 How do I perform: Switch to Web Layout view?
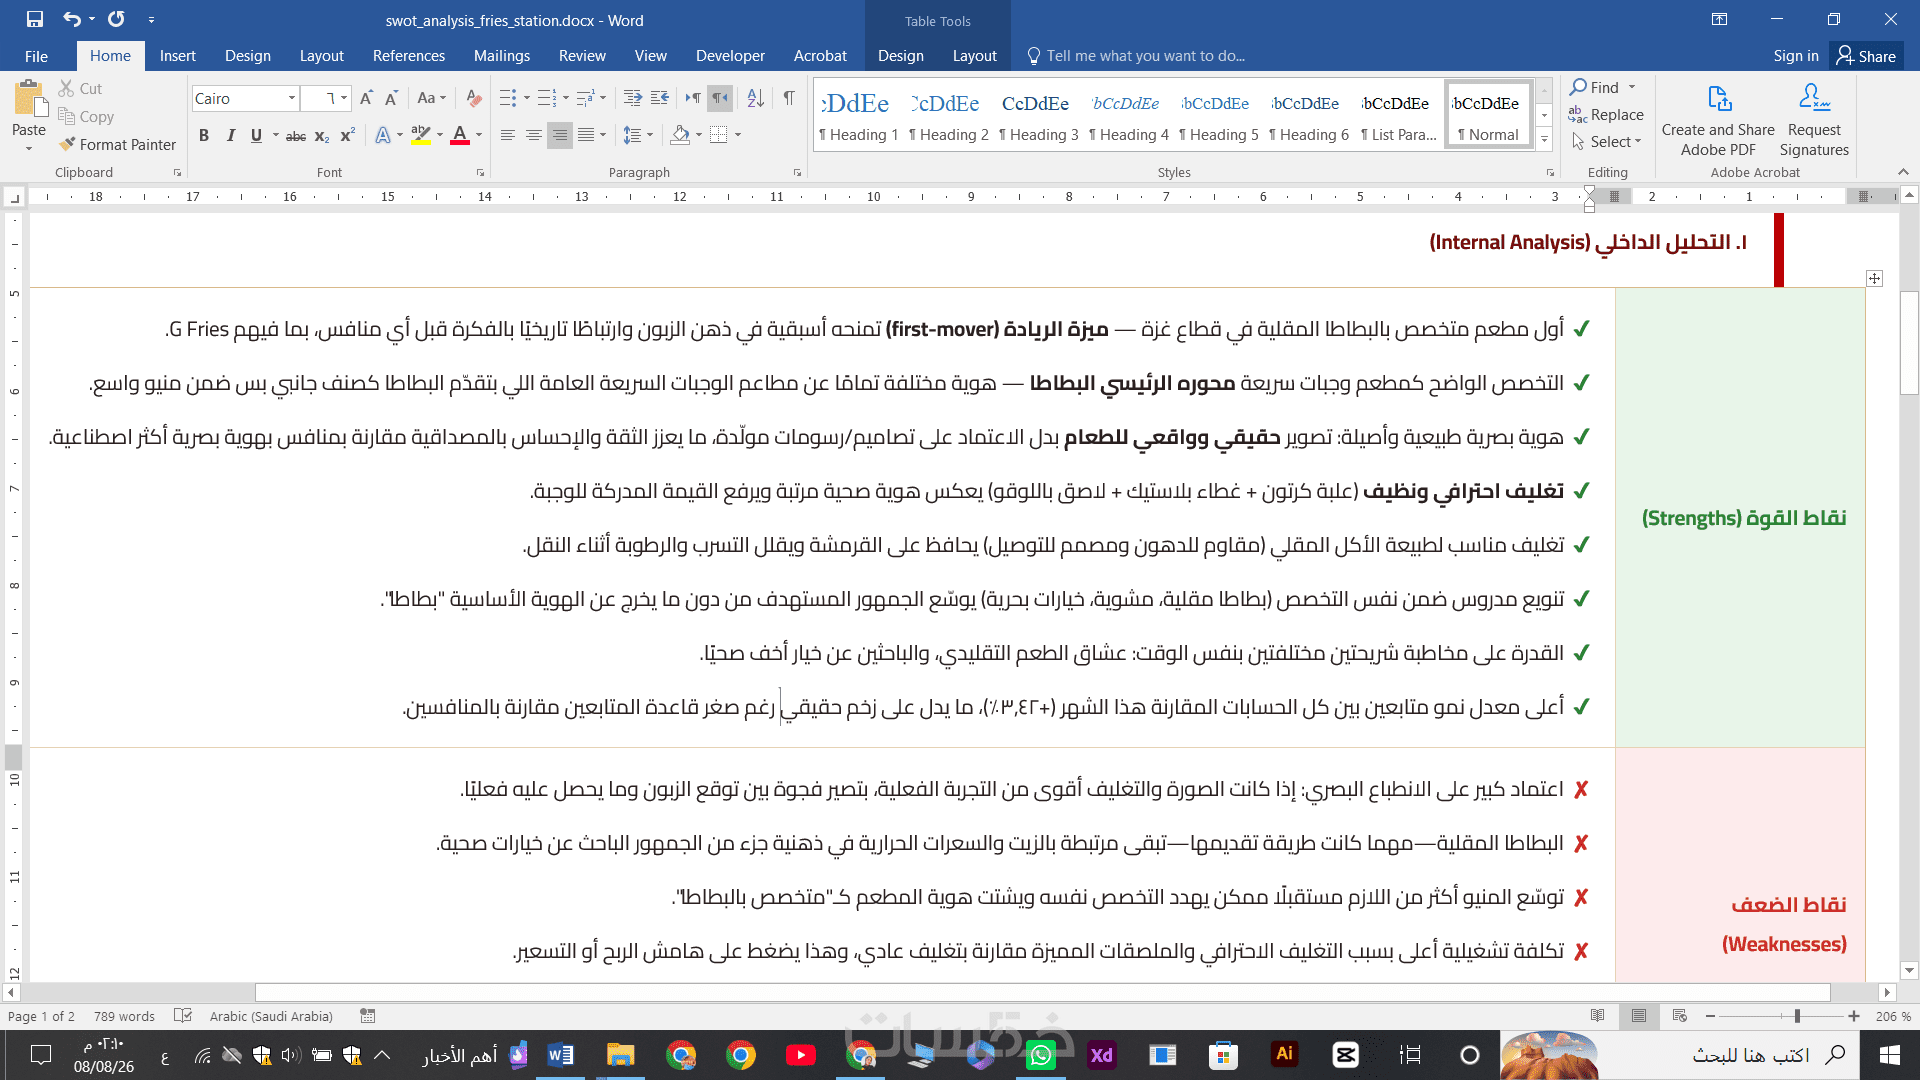1679,1016
